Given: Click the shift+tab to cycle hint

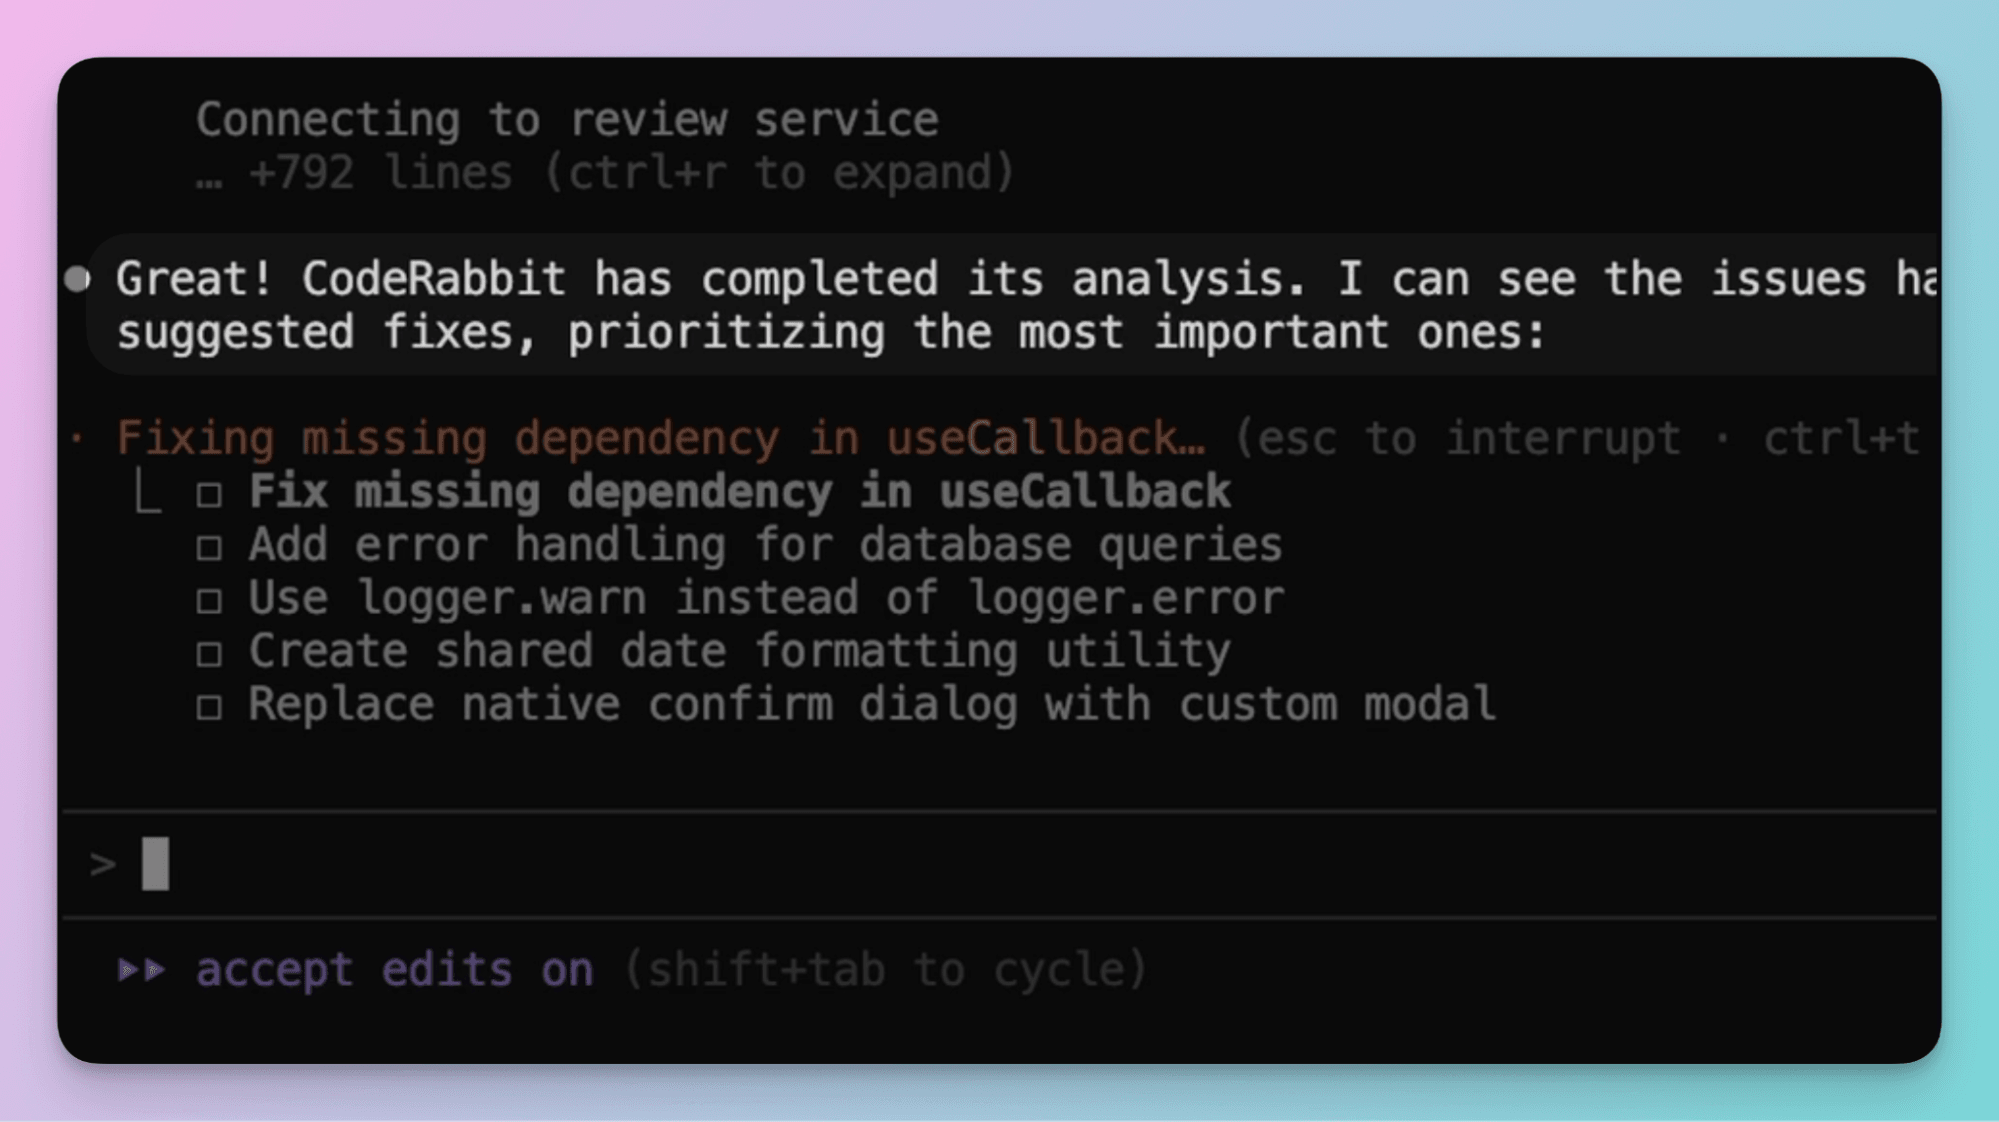Looking at the screenshot, I should pyautogui.click(x=885, y=969).
